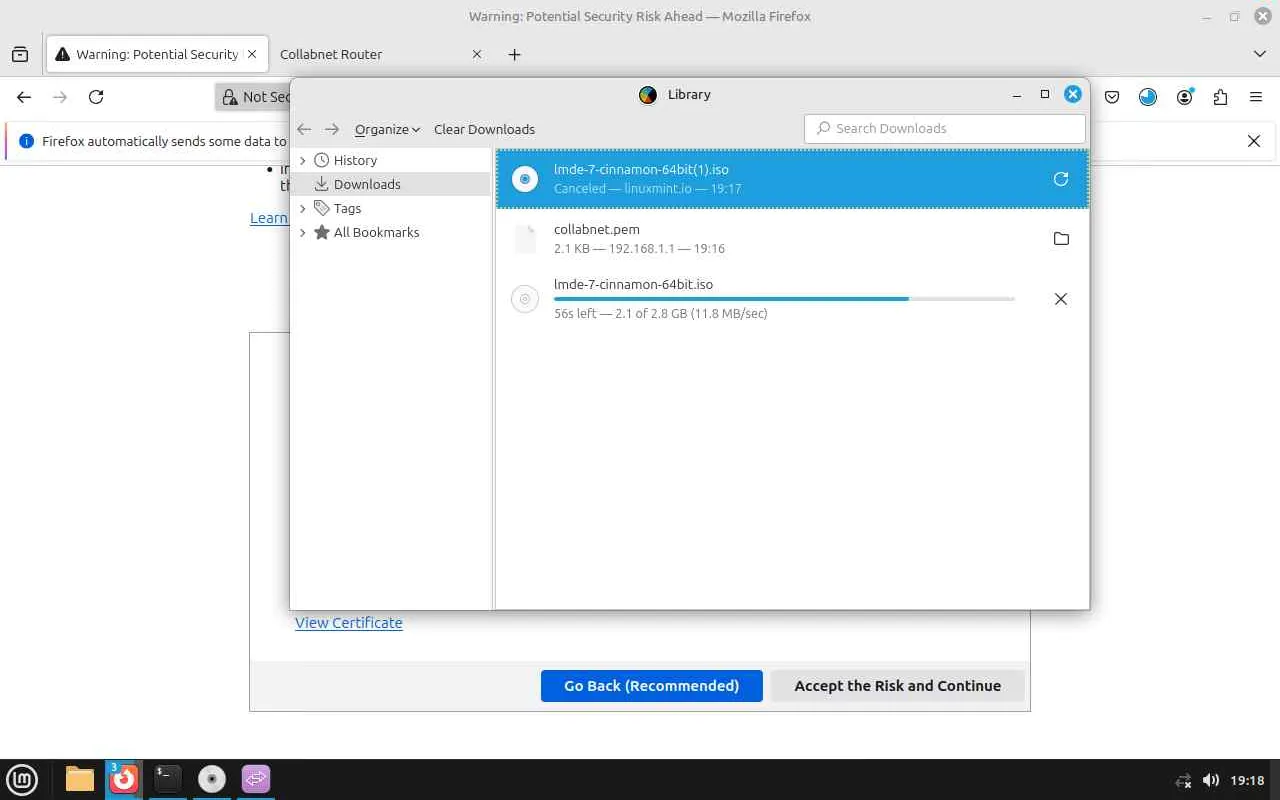
Task: Click Go Back (Recommended) button
Action: (652, 686)
